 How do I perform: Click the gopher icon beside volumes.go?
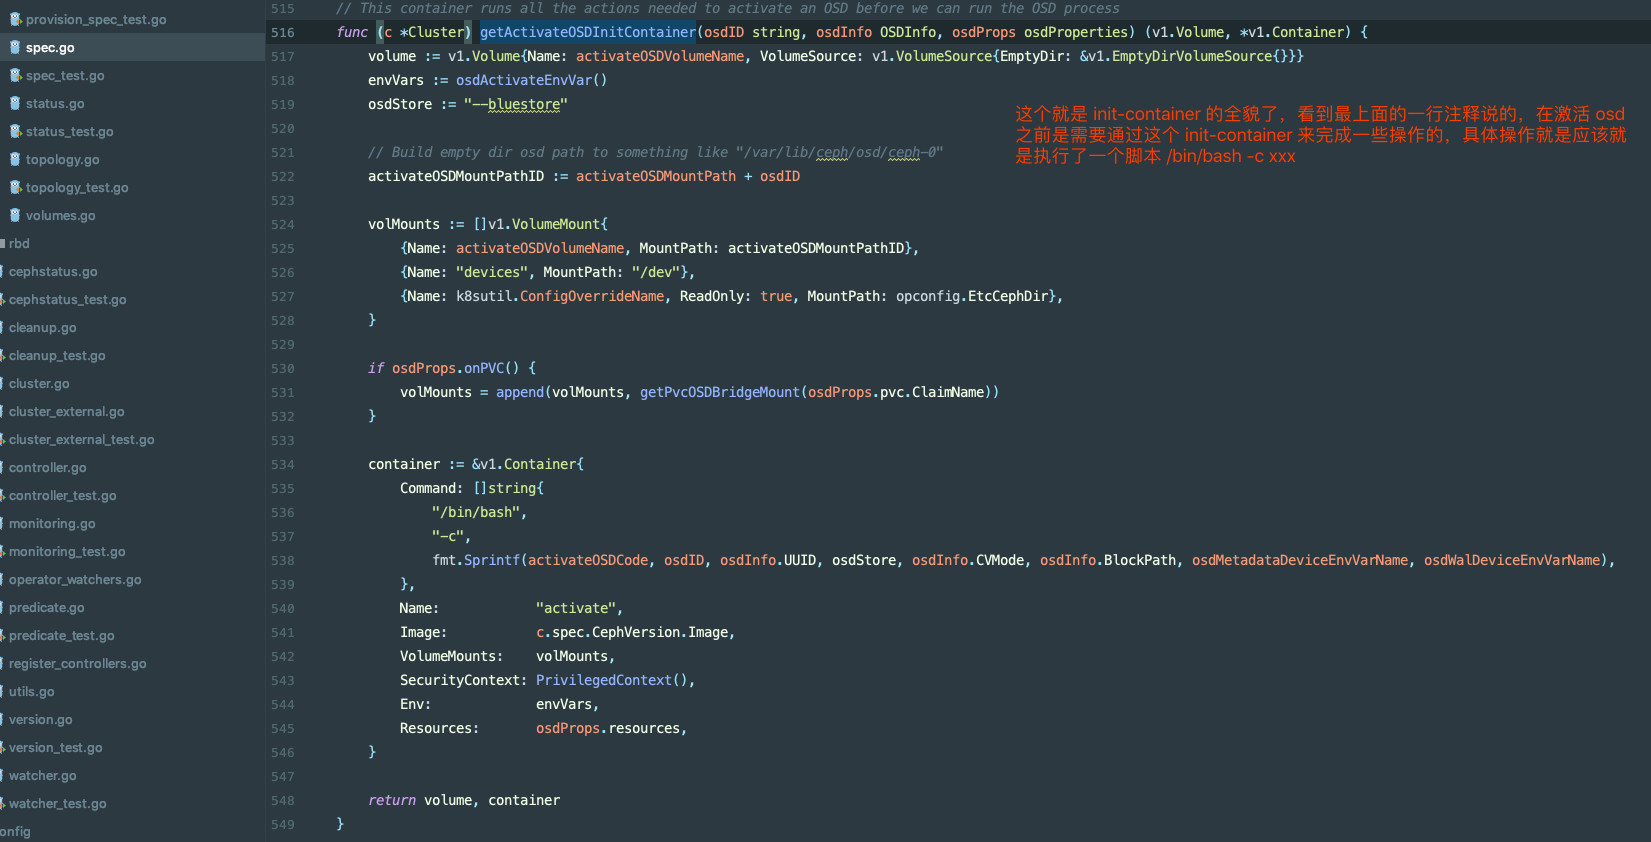tap(15, 215)
